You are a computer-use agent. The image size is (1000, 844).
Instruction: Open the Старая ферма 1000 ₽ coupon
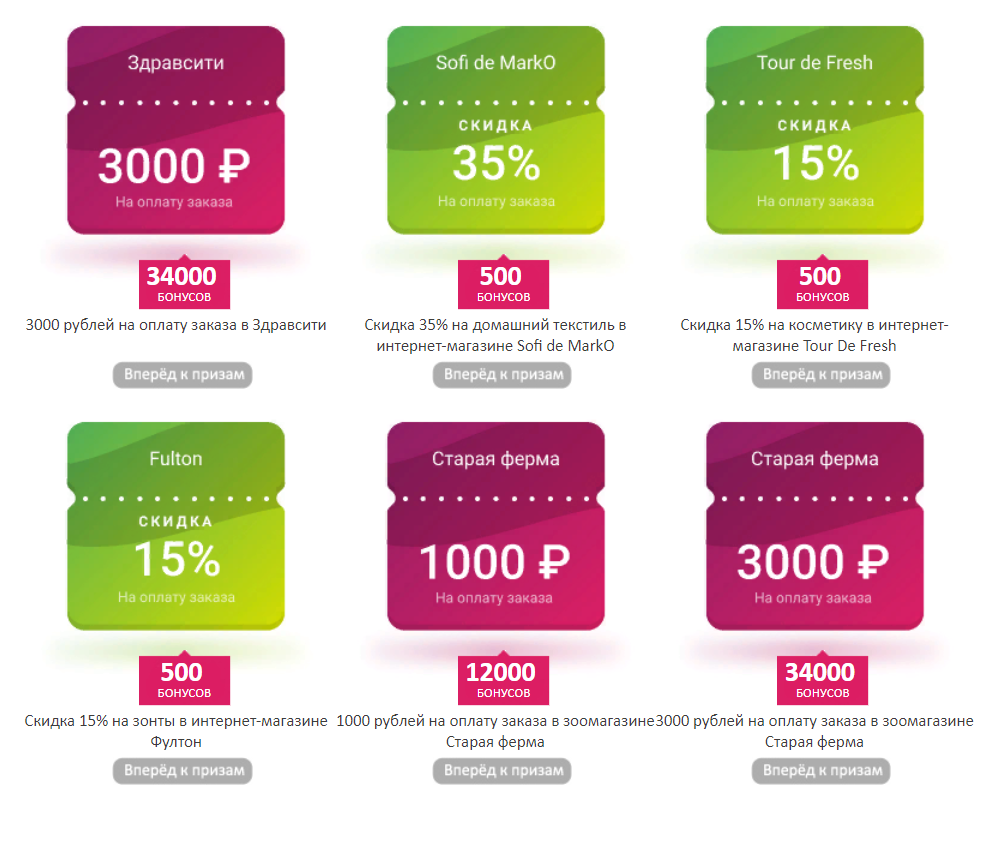(x=496, y=526)
